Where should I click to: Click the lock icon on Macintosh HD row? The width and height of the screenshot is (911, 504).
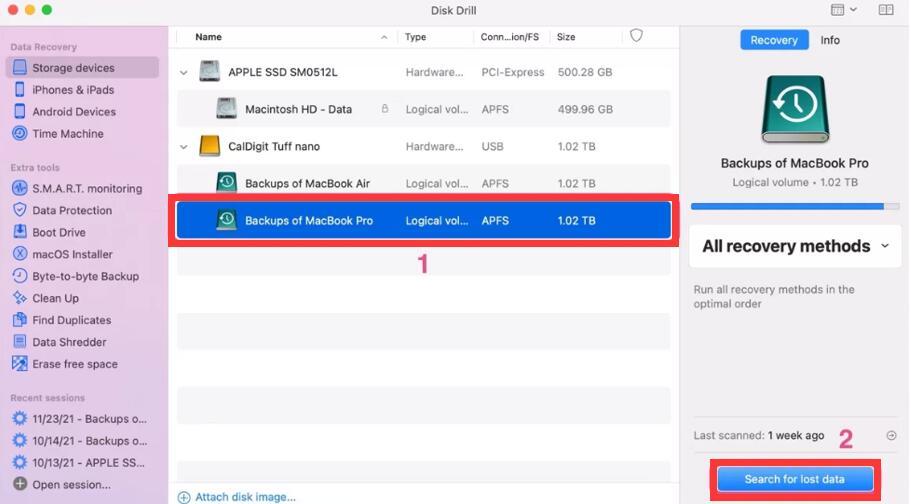pyautogui.click(x=385, y=109)
